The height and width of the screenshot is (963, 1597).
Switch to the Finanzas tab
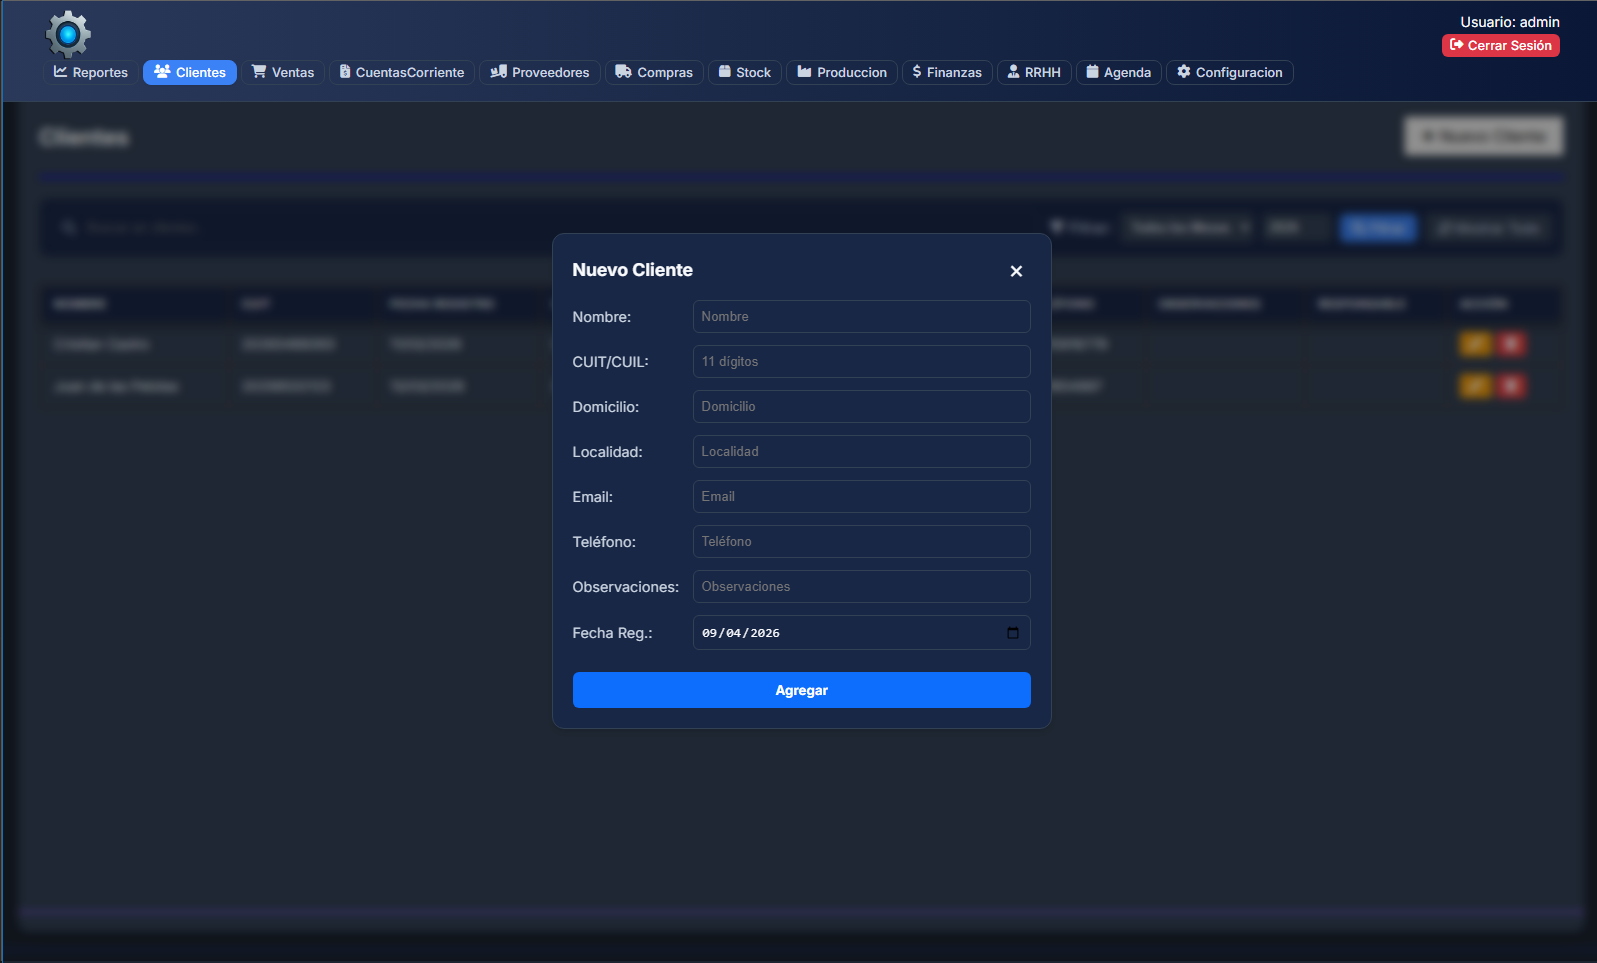tap(947, 72)
